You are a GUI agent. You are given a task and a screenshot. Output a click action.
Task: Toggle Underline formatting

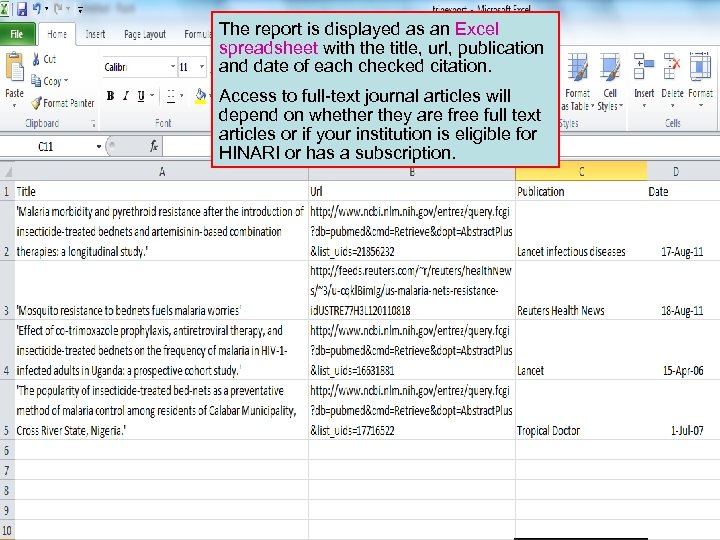coord(141,96)
